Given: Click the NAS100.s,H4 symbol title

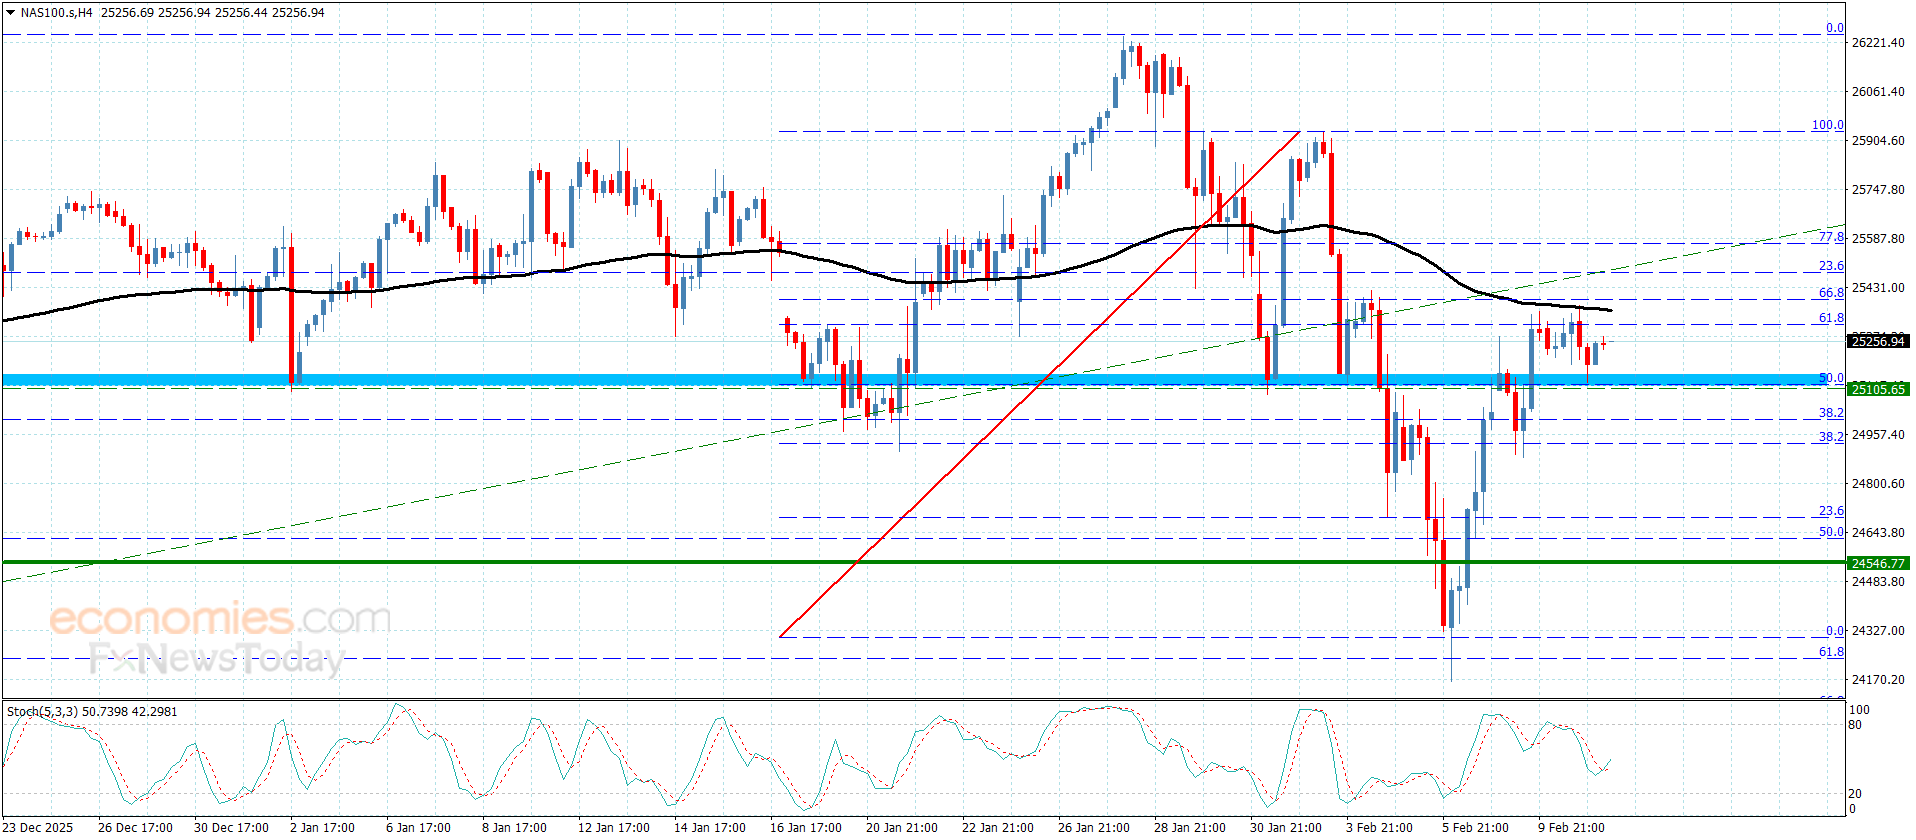Looking at the screenshot, I should tap(56, 13).
